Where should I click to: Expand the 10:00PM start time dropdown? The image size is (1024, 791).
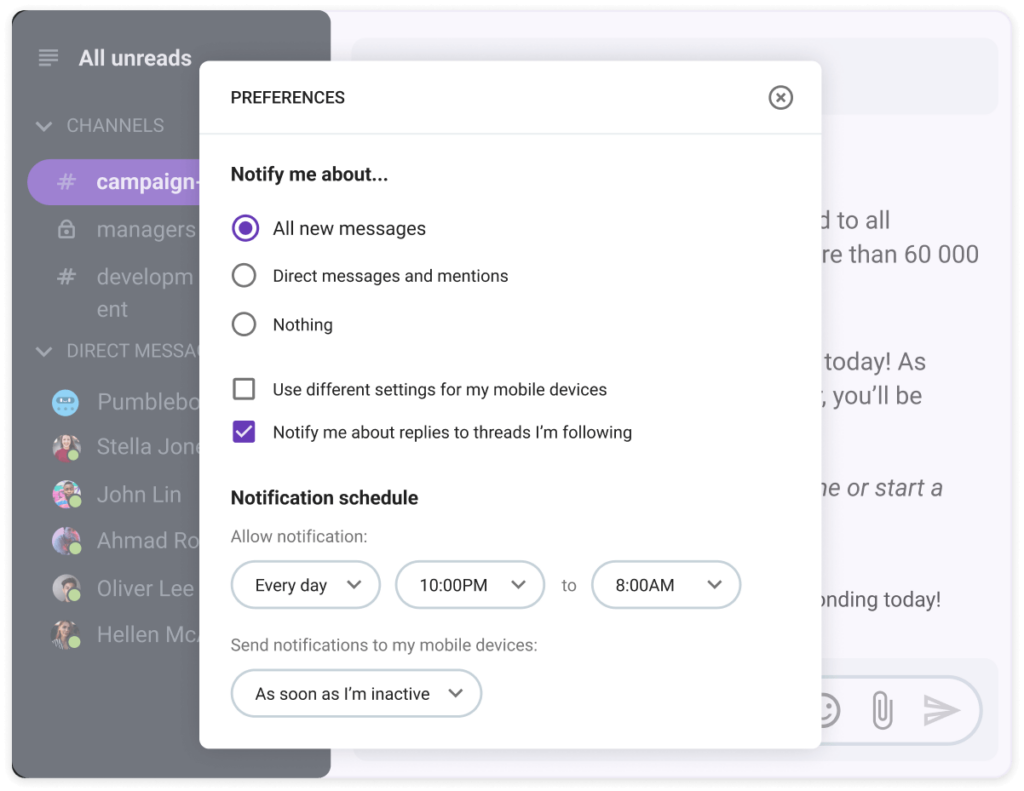click(x=470, y=585)
